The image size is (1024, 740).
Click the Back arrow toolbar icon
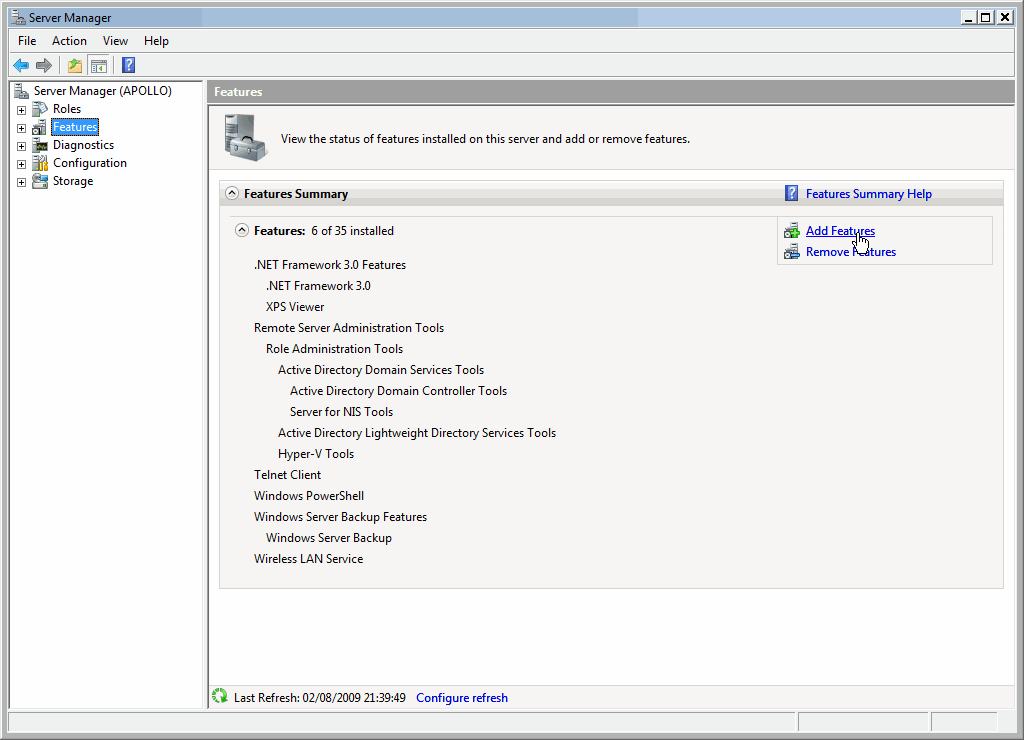pos(21,65)
